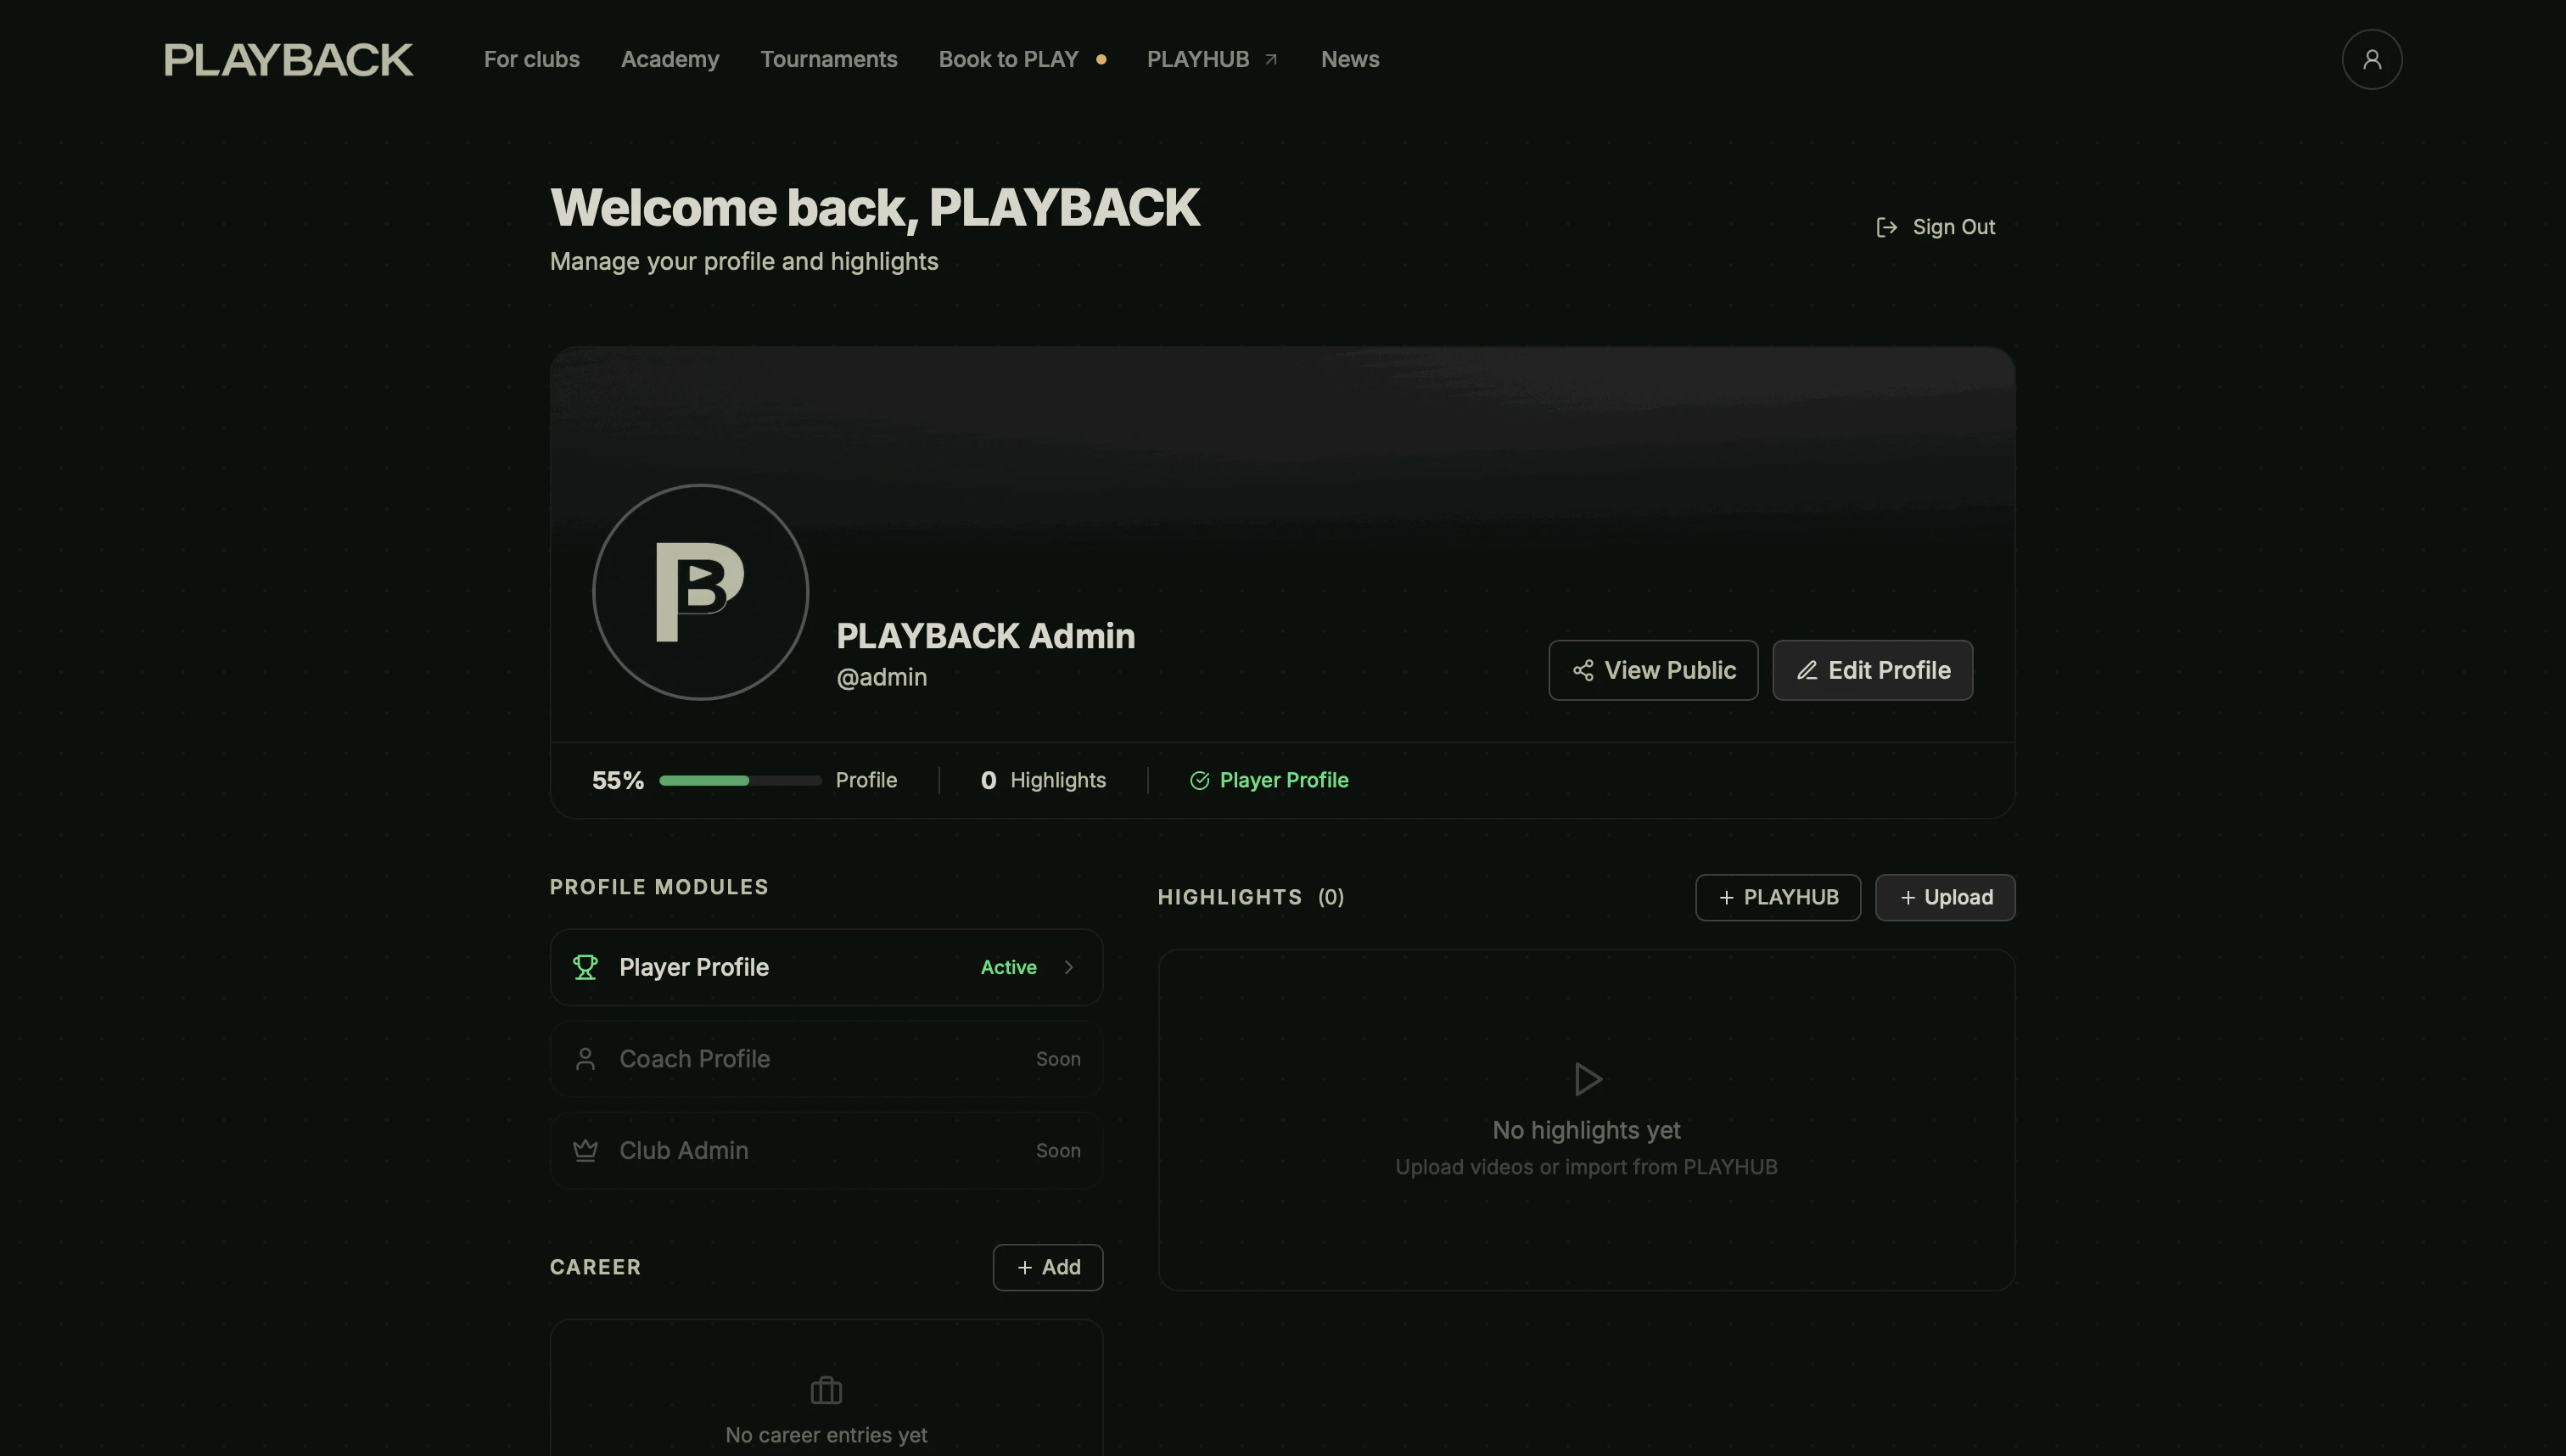This screenshot has width=2566, height=1456.
Task: Click the 55% profile completion progress bar
Action: tap(738, 780)
